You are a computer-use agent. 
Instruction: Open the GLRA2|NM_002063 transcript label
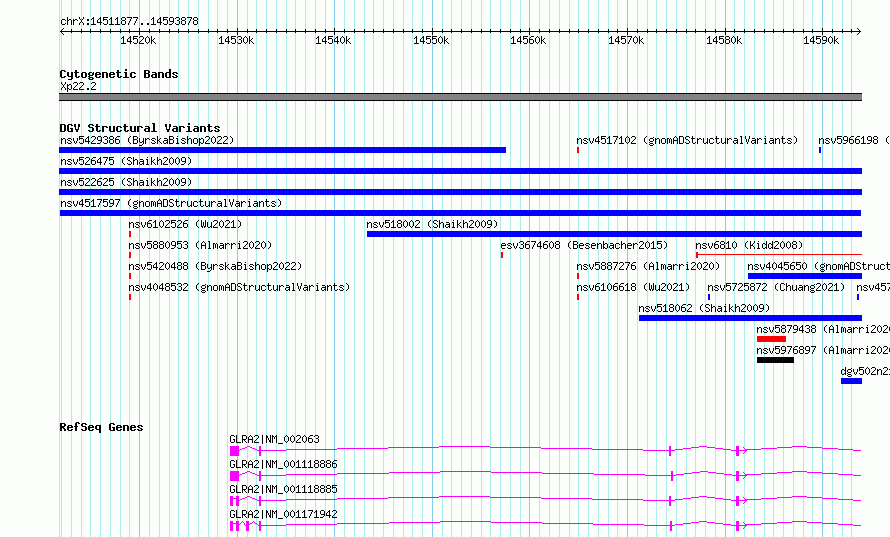pos(274,439)
